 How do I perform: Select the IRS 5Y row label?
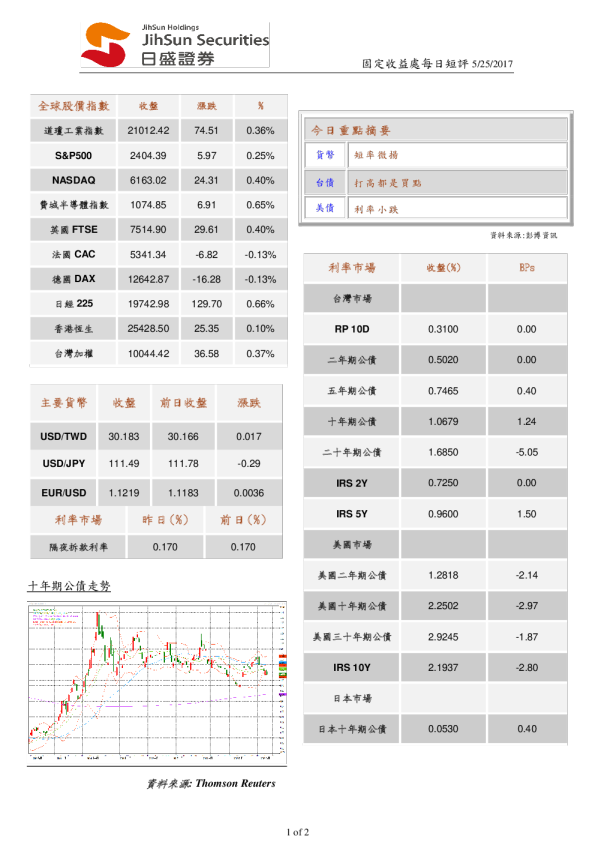[x=352, y=514]
